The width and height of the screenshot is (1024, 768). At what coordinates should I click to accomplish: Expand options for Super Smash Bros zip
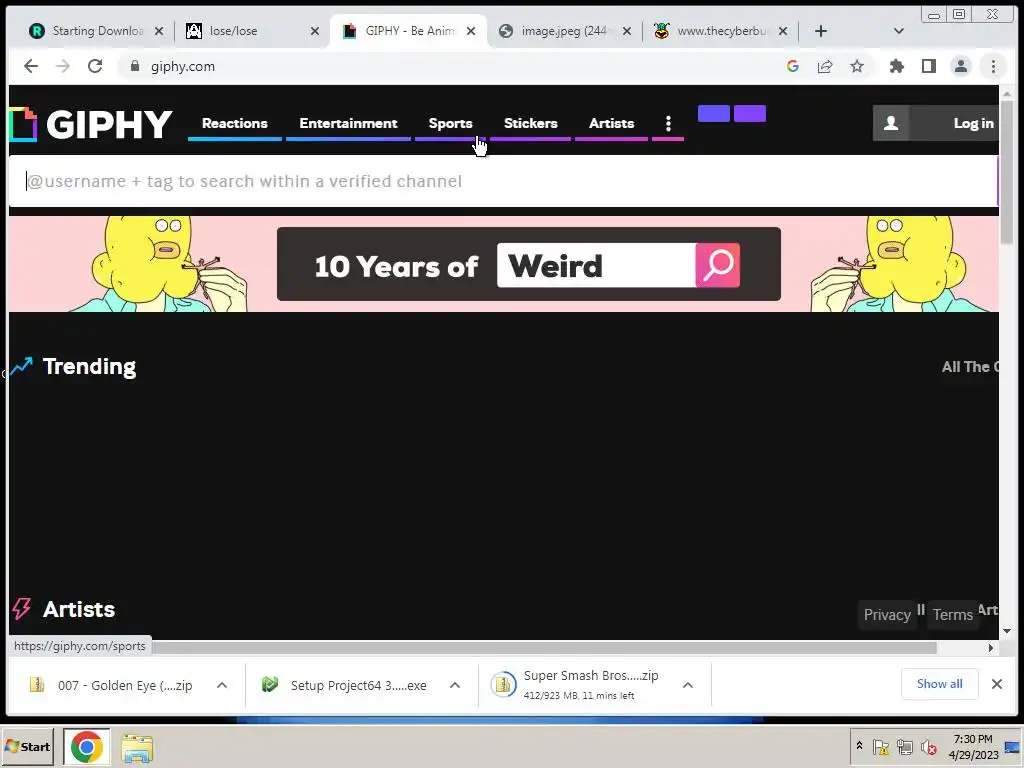click(x=688, y=685)
